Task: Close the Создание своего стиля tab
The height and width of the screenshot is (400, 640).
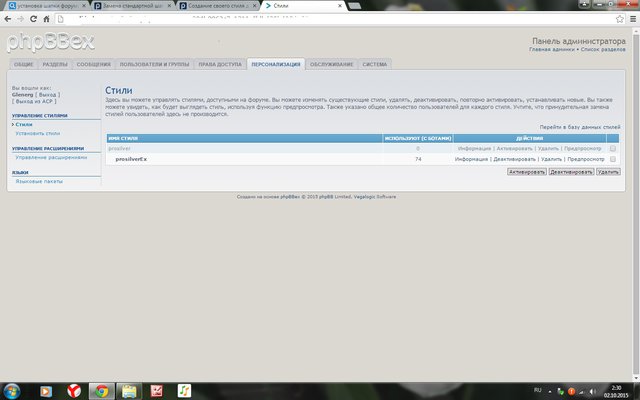Action: pos(254,6)
